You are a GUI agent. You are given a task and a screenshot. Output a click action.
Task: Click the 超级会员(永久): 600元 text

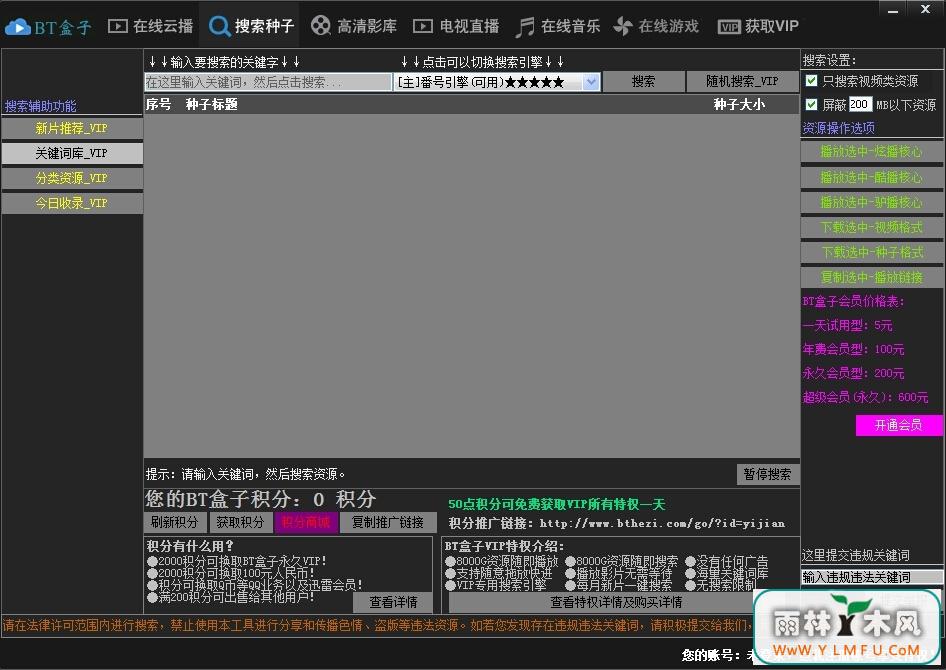tap(865, 397)
